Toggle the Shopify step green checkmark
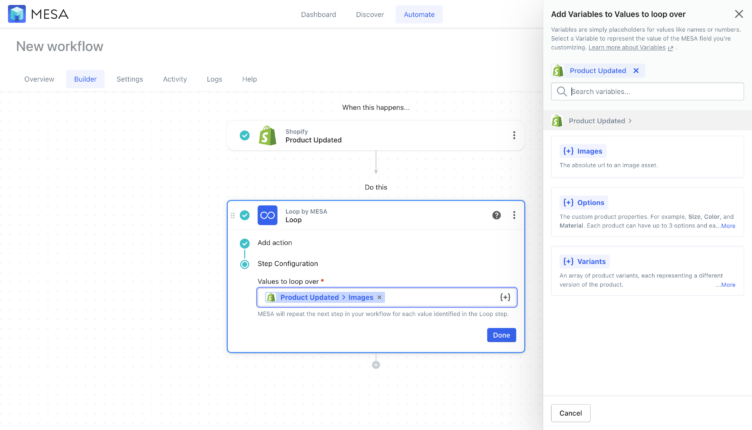The width and height of the screenshot is (752, 430). (245, 135)
